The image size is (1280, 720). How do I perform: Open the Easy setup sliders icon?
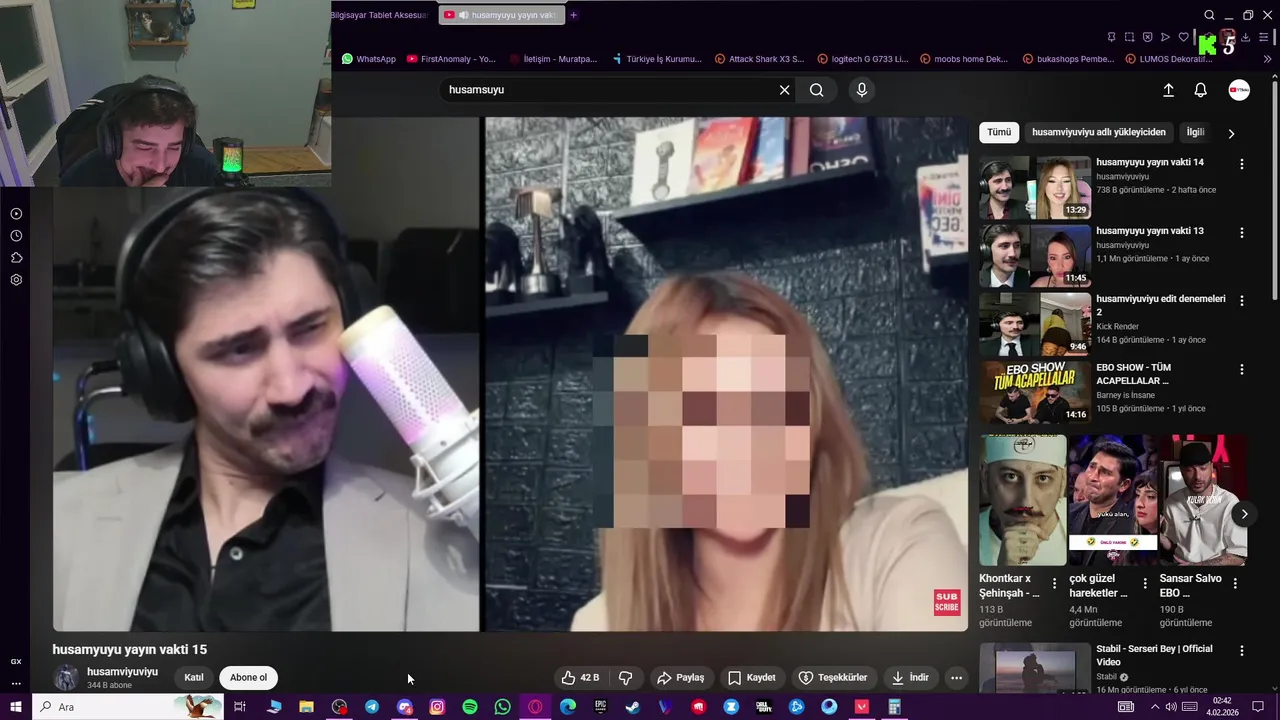1265,37
